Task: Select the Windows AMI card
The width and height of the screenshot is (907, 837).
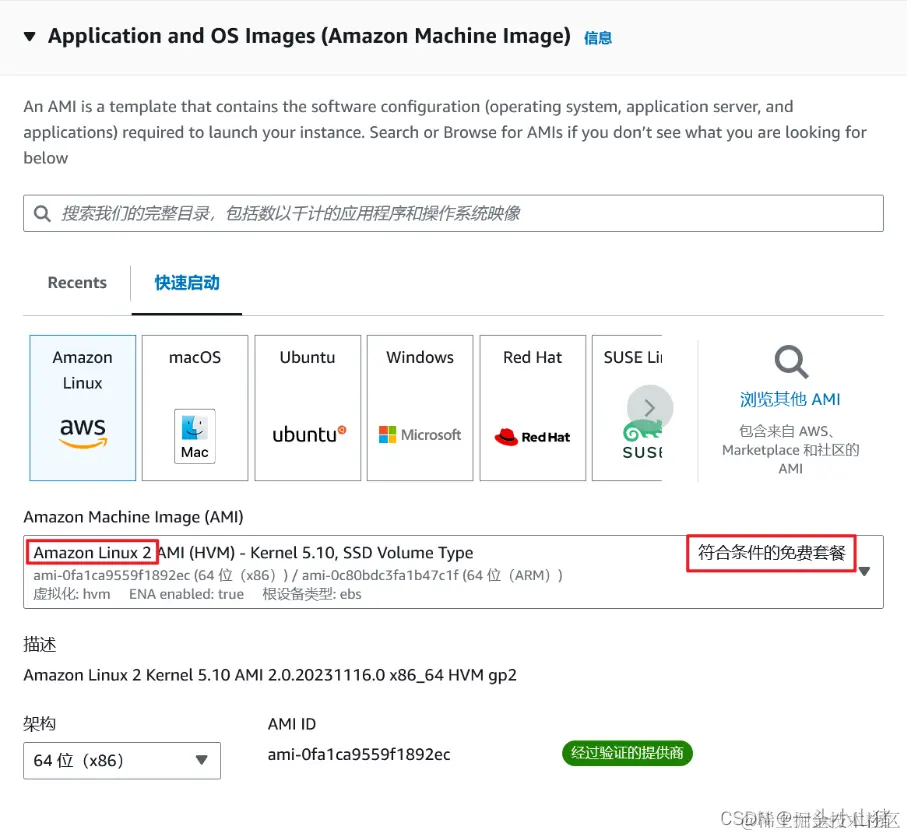Action: [420, 408]
